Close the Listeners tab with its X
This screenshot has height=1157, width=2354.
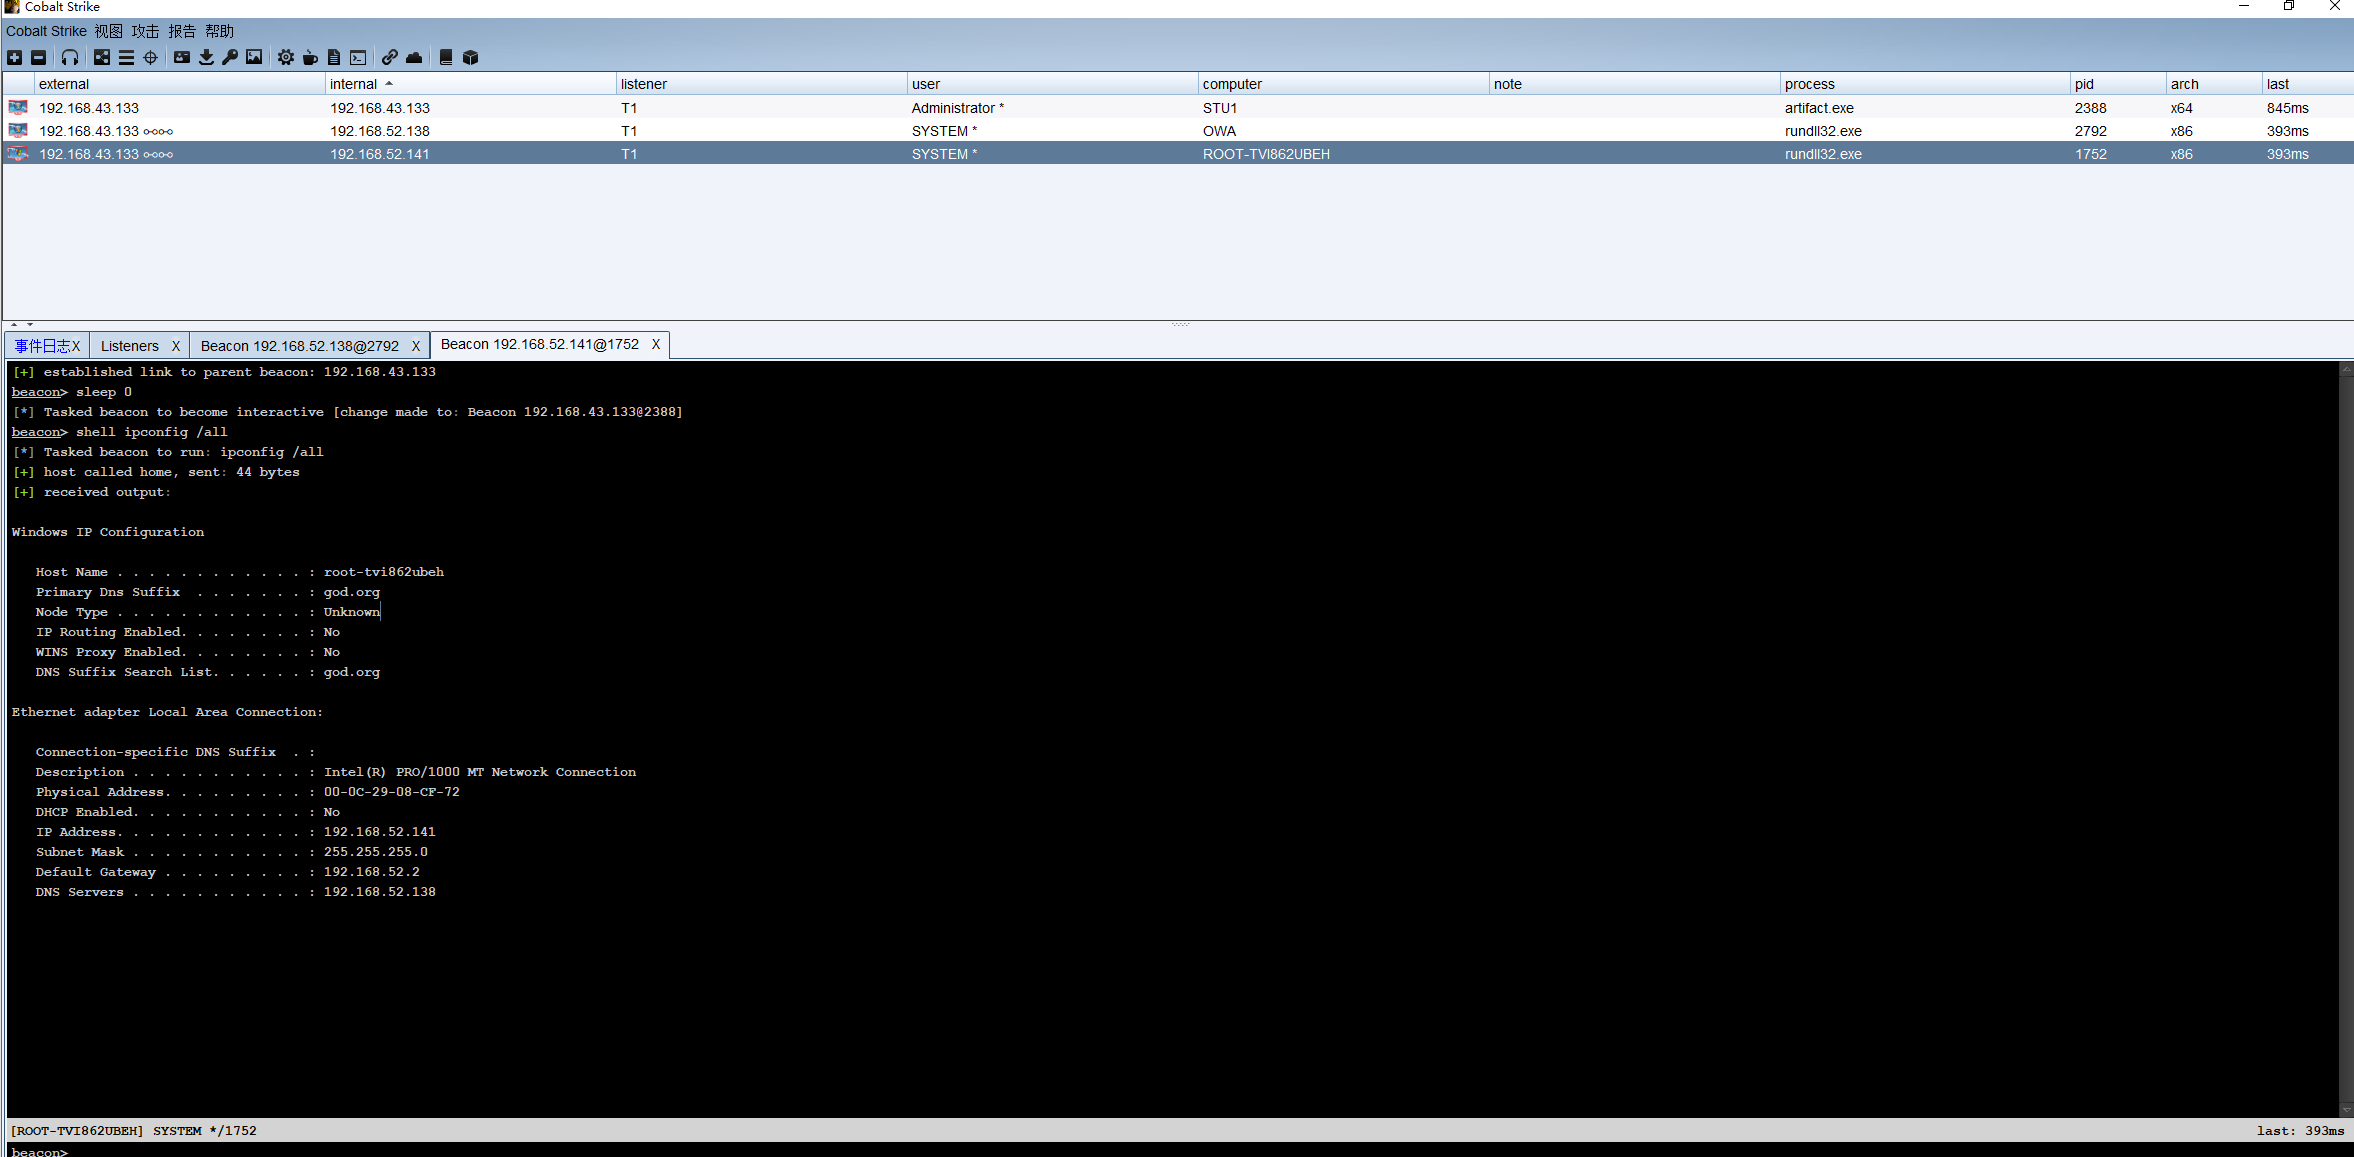176,346
